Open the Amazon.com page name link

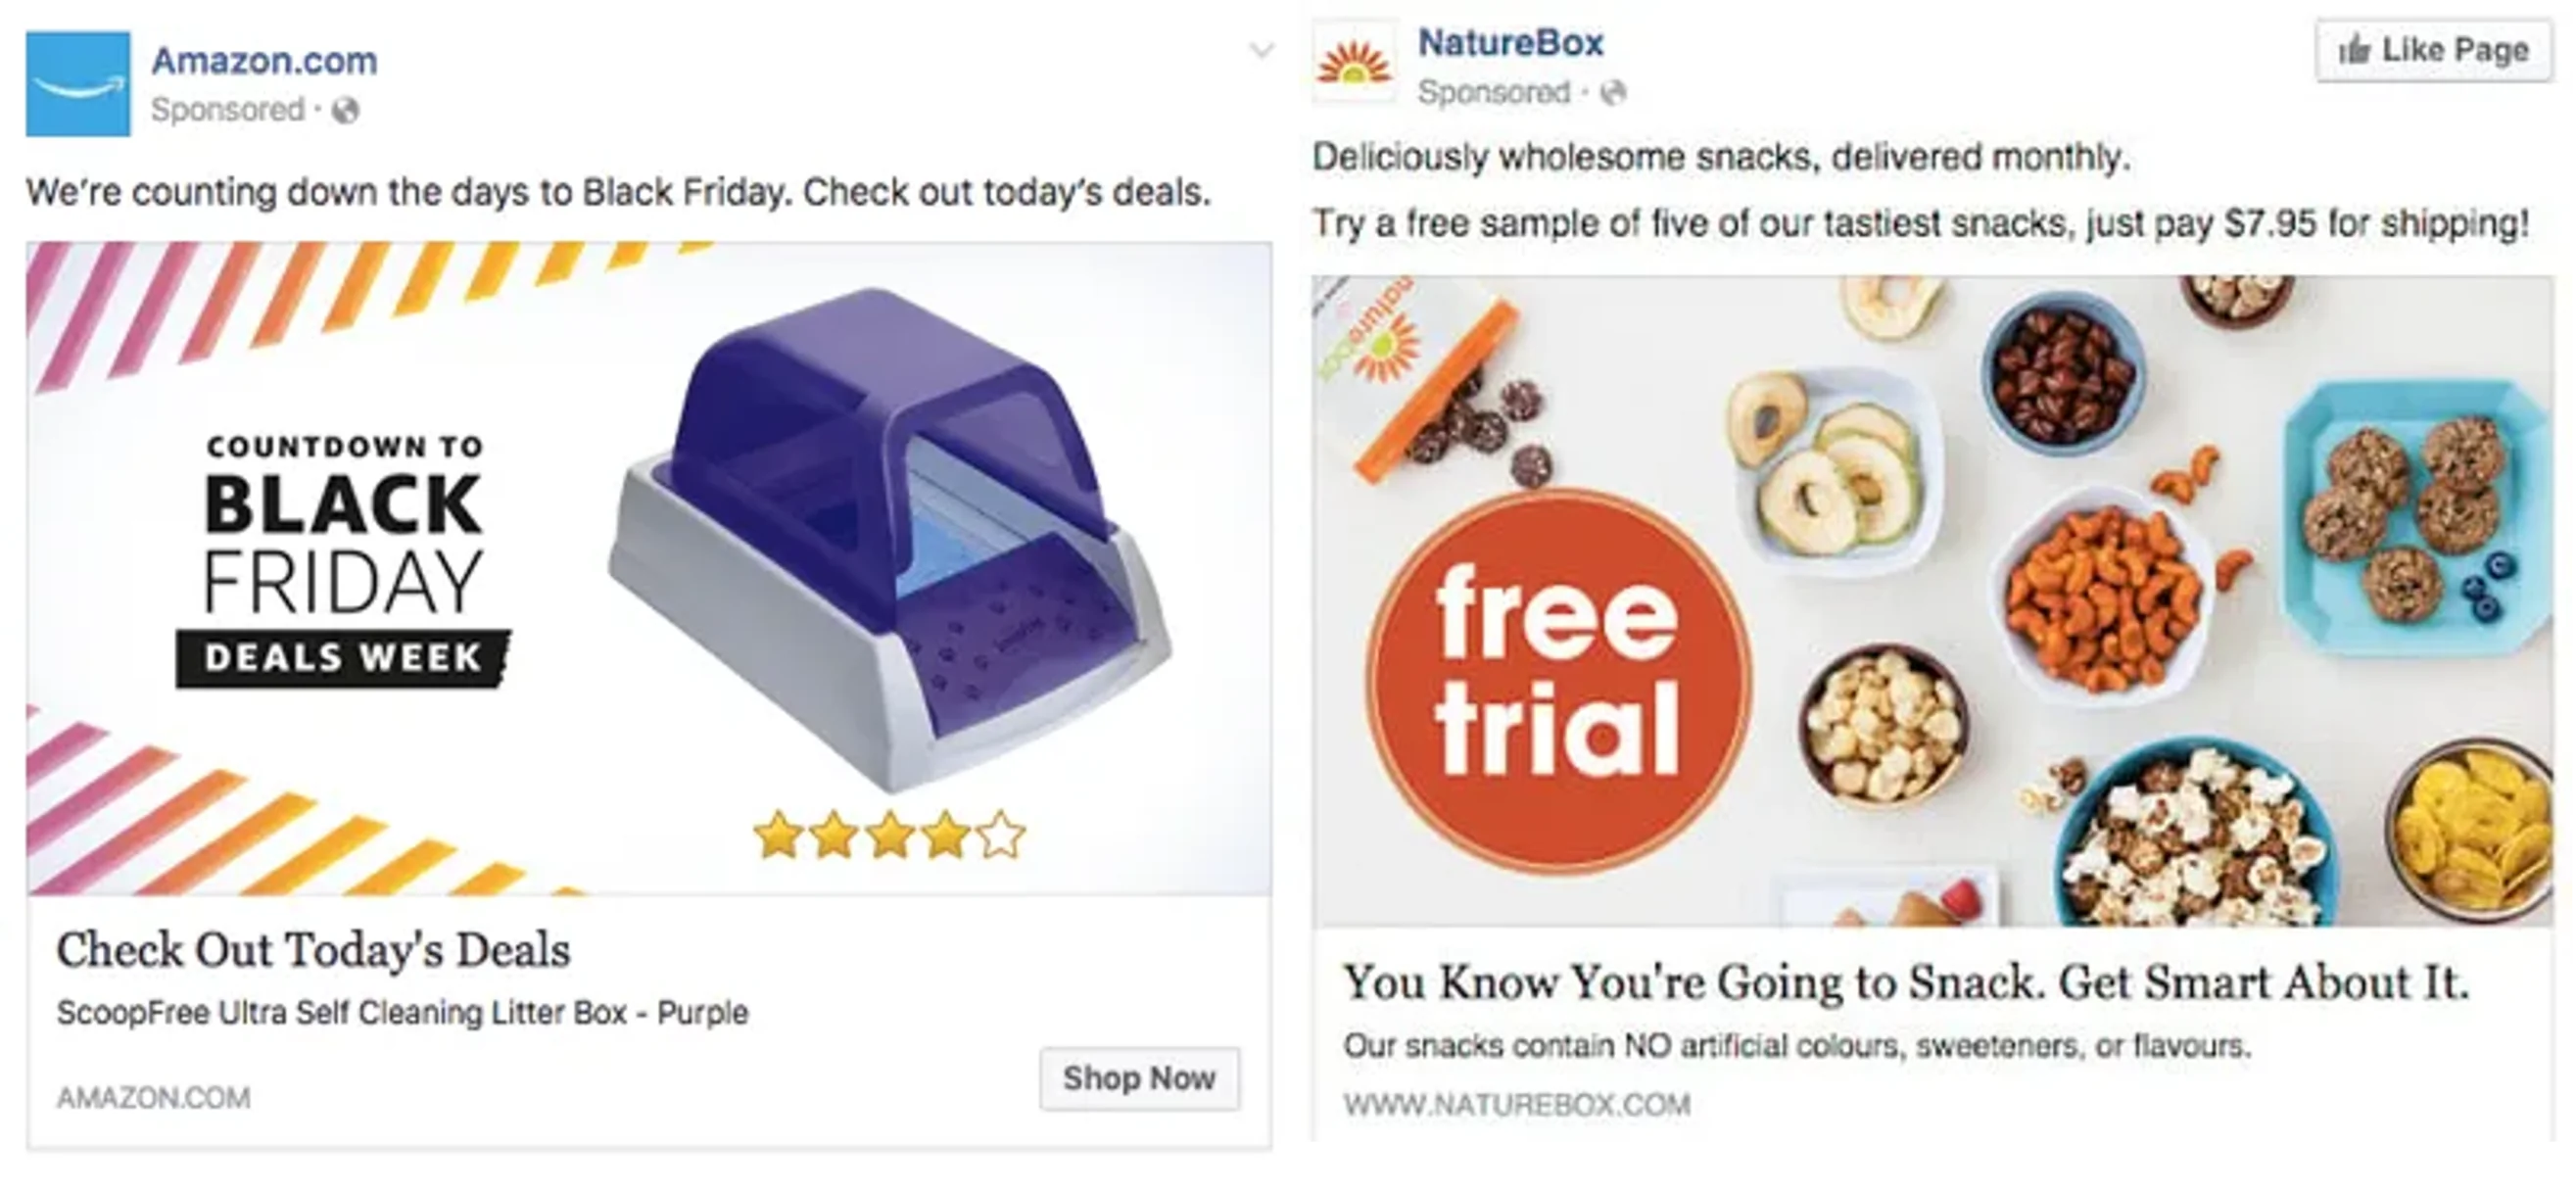[x=264, y=61]
